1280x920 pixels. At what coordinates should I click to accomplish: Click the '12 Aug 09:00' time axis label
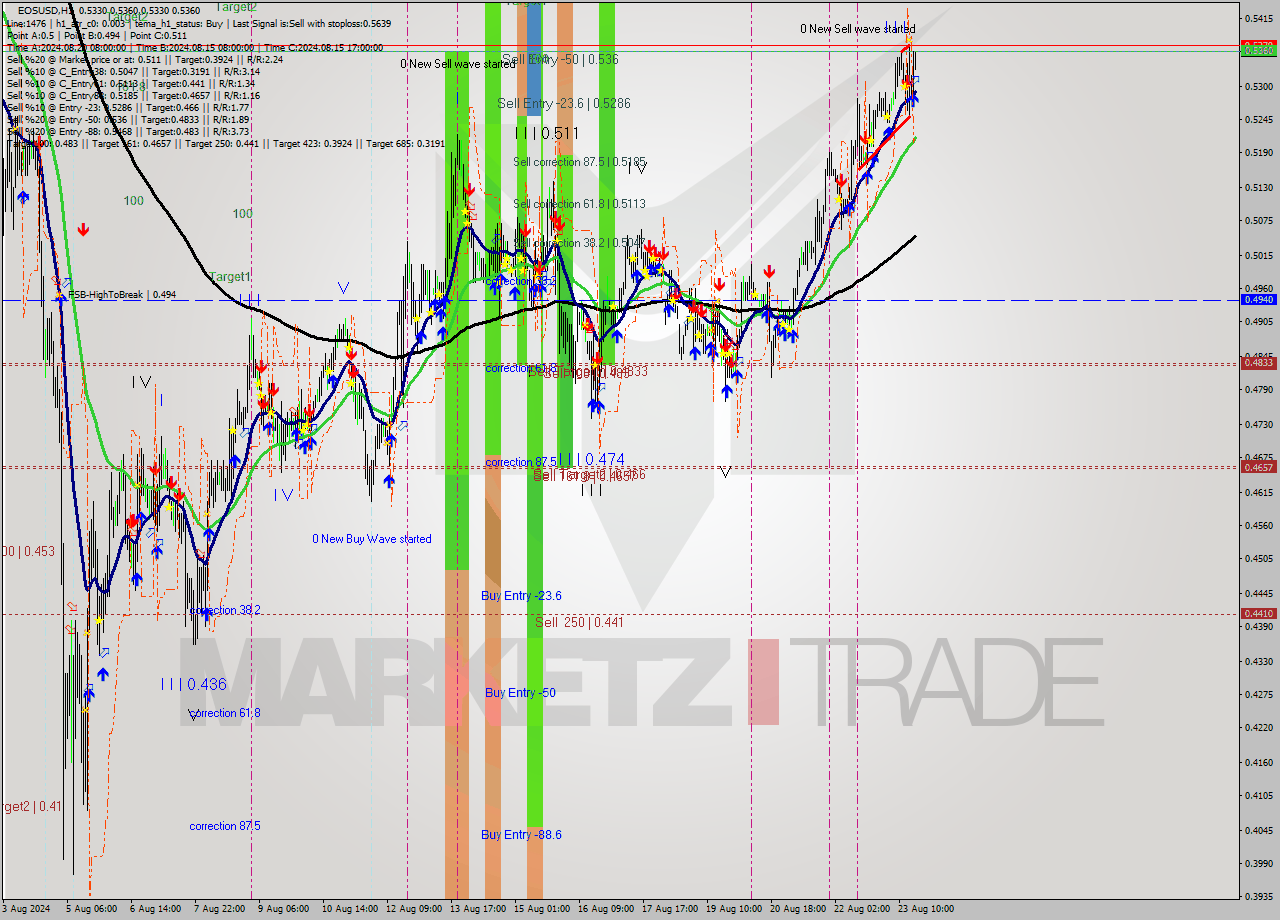[415, 909]
